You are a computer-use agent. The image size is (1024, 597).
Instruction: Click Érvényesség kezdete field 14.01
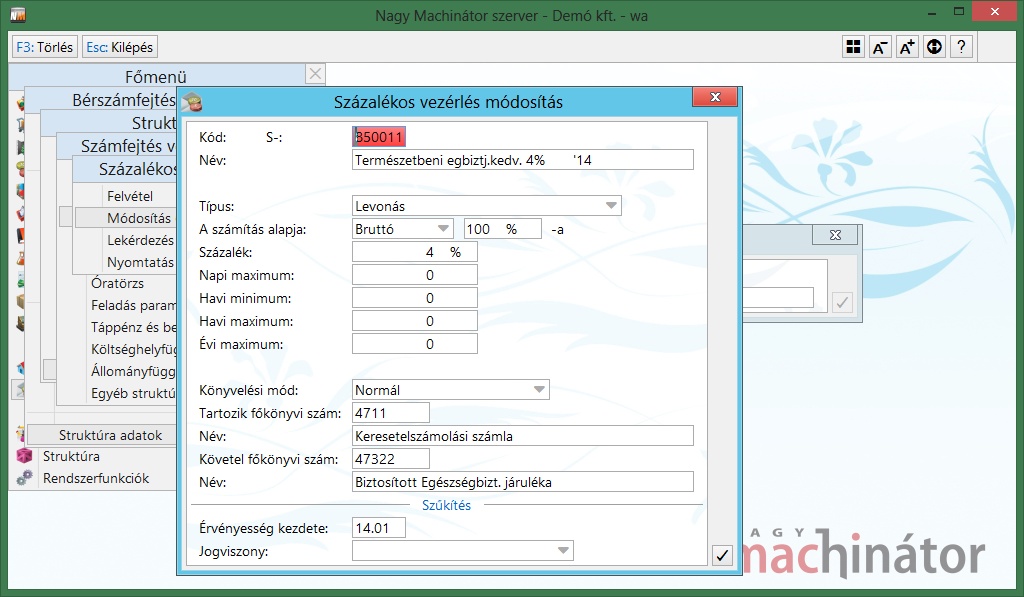(379, 528)
